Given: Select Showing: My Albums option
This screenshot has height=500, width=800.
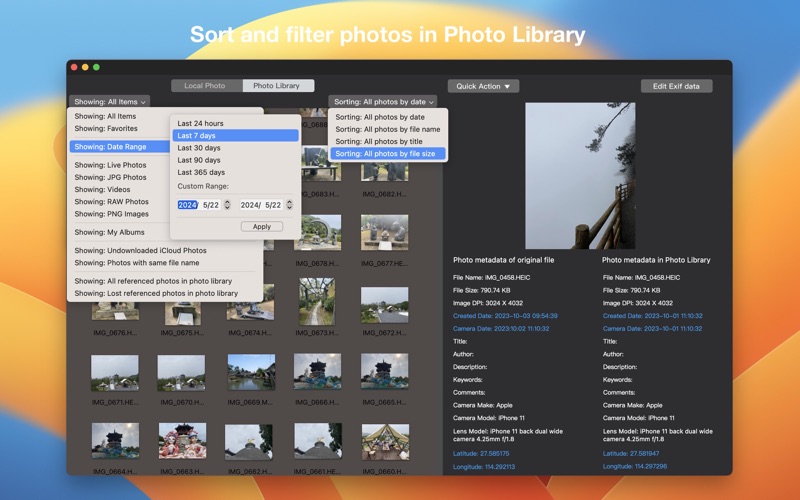Looking at the screenshot, I should tap(109, 232).
